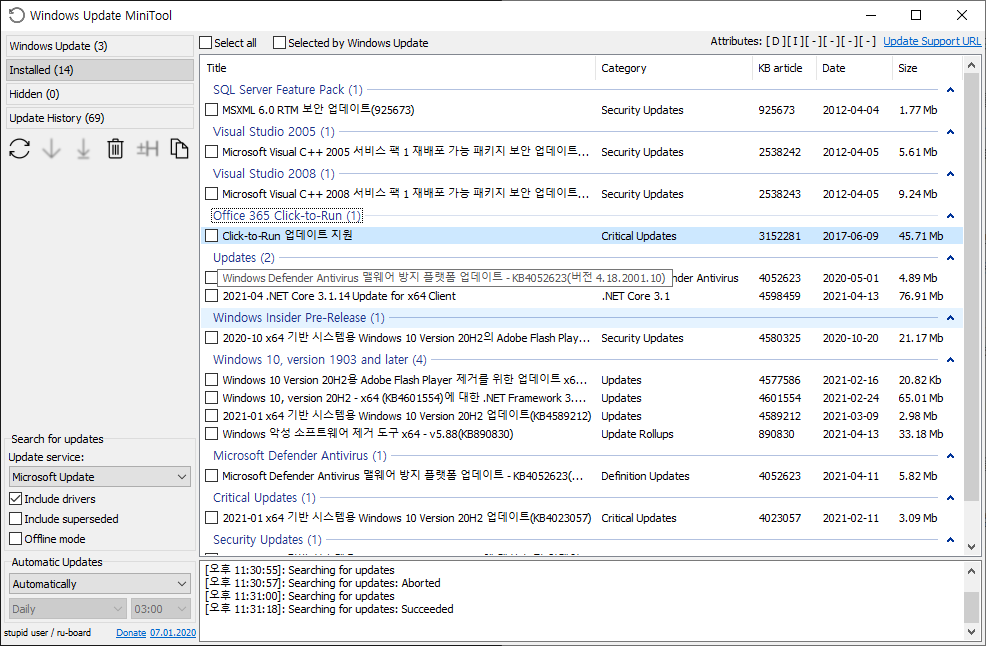Collapse the Visual Studio 2008 group
The width and height of the screenshot is (986, 646).
click(x=950, y=174)
